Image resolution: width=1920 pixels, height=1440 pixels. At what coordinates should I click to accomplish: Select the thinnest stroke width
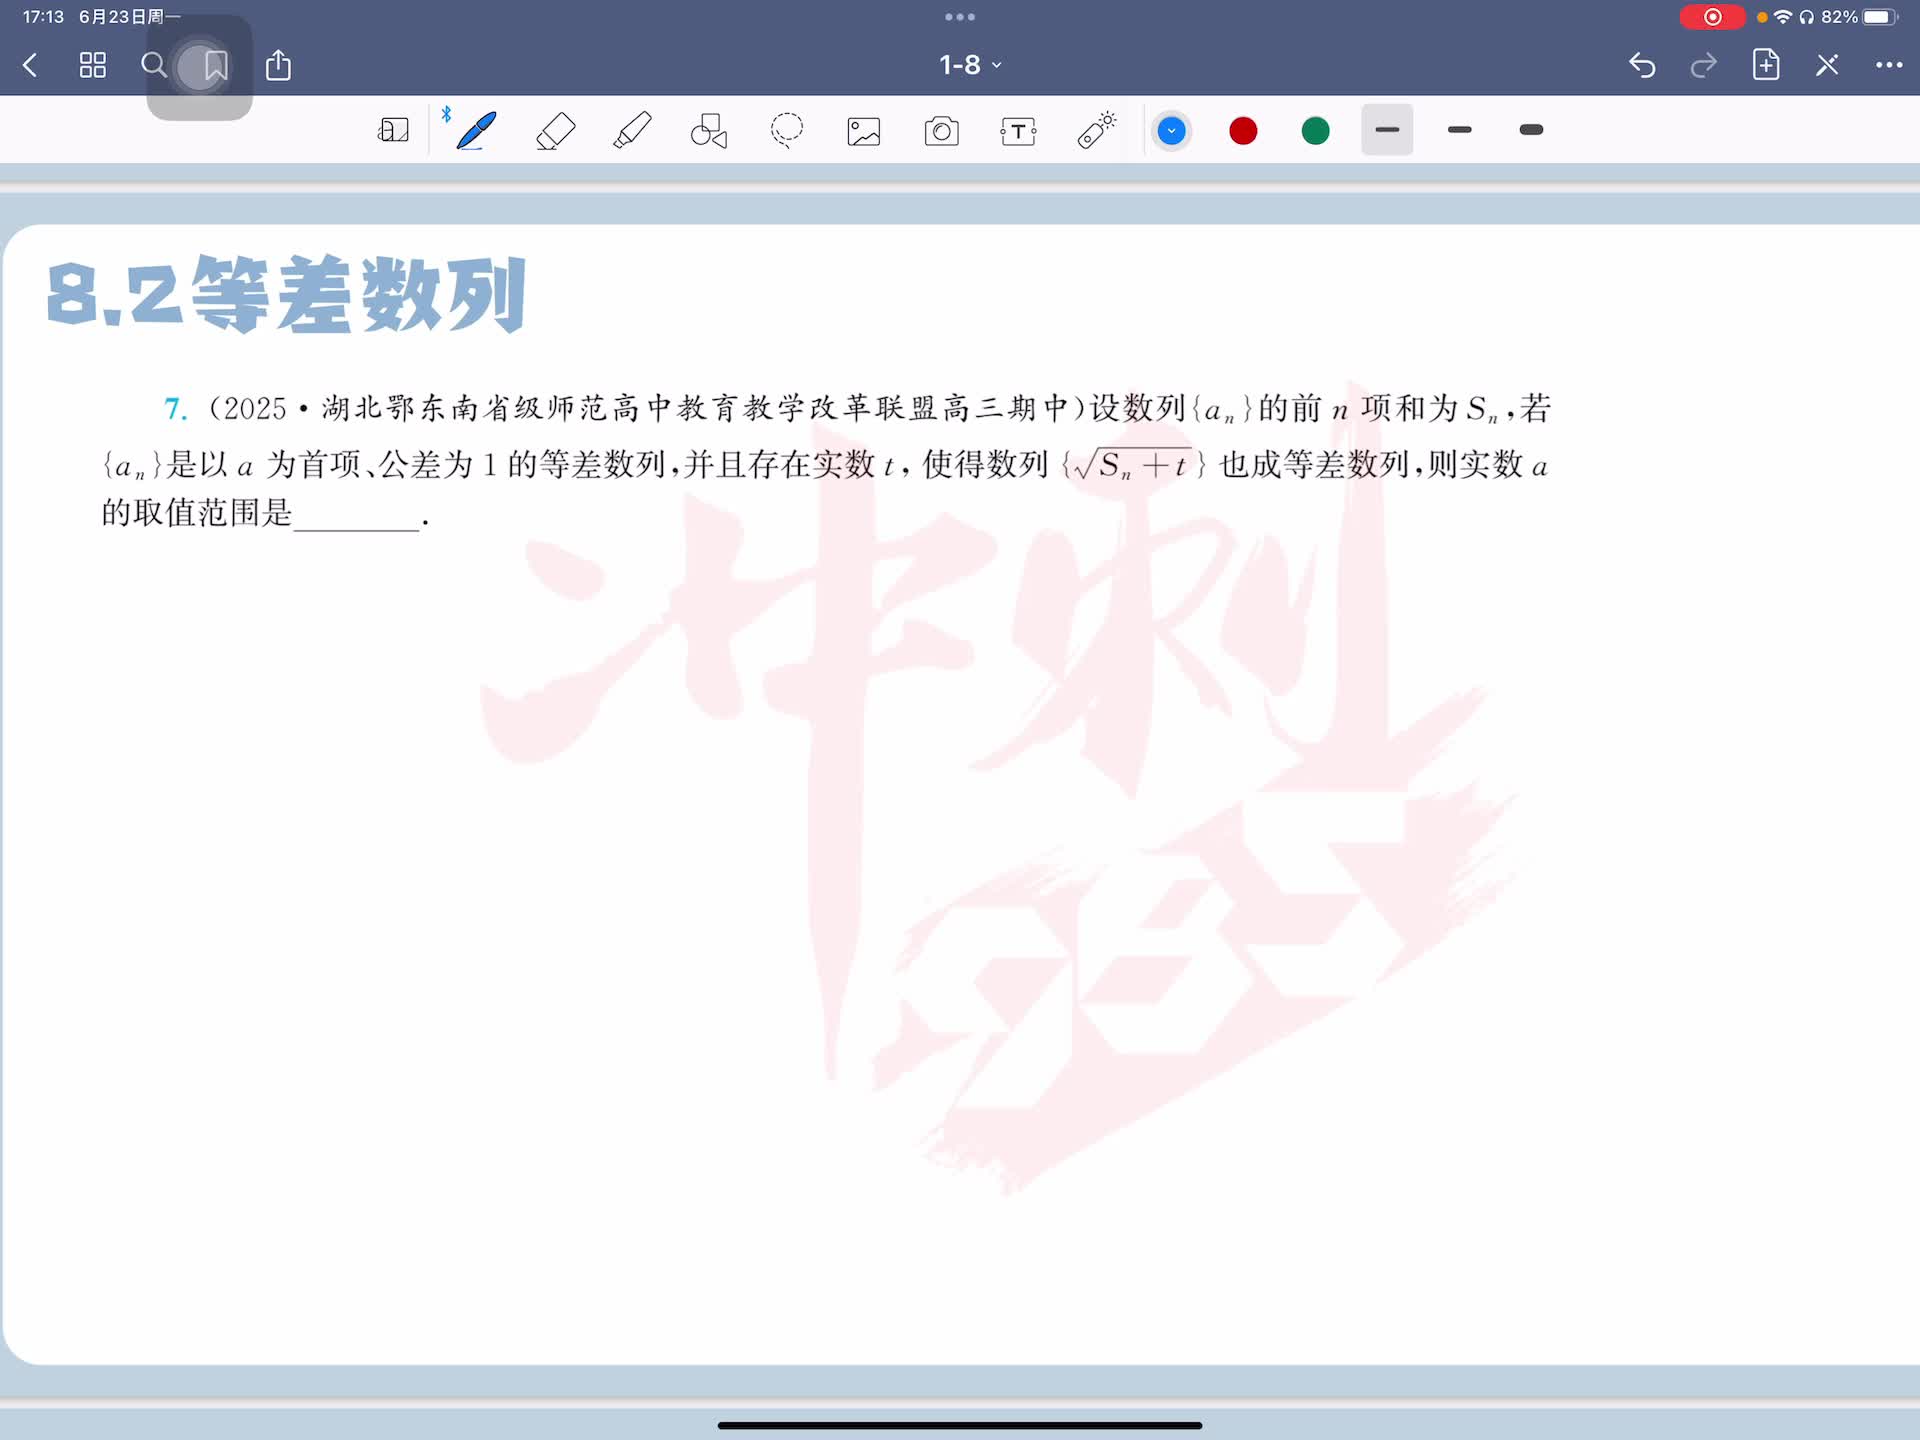pos(1387,130)
